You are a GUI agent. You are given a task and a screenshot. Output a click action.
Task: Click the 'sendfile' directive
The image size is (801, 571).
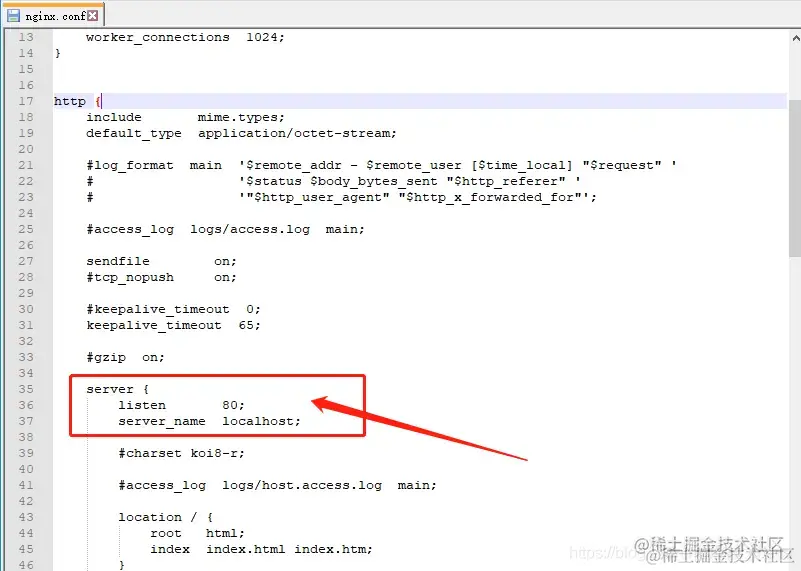pyautogui.click(x=117, y=261)
